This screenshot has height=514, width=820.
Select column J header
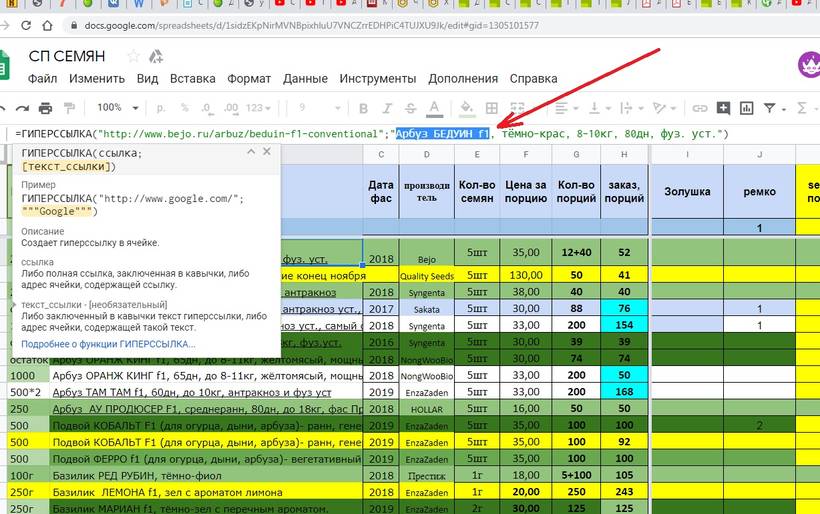point(759,154)
